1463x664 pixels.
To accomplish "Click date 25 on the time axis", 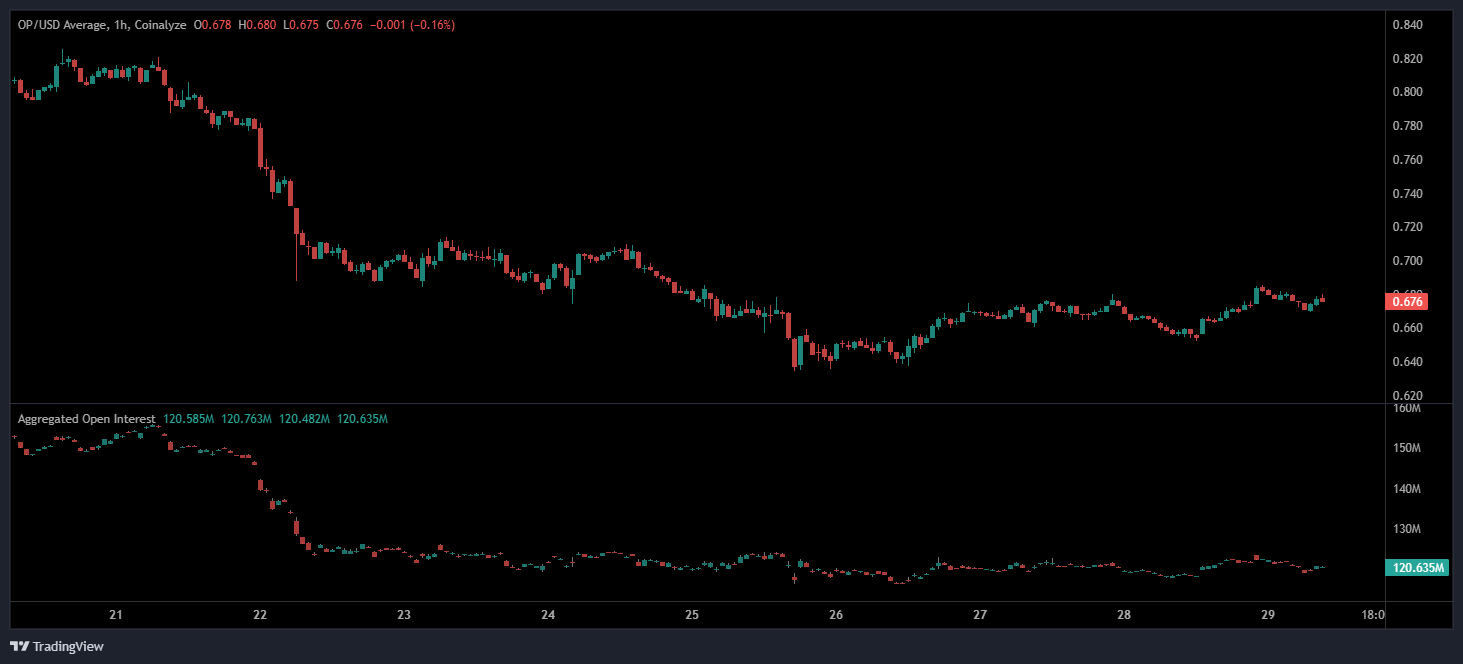I will click(692, 615).
